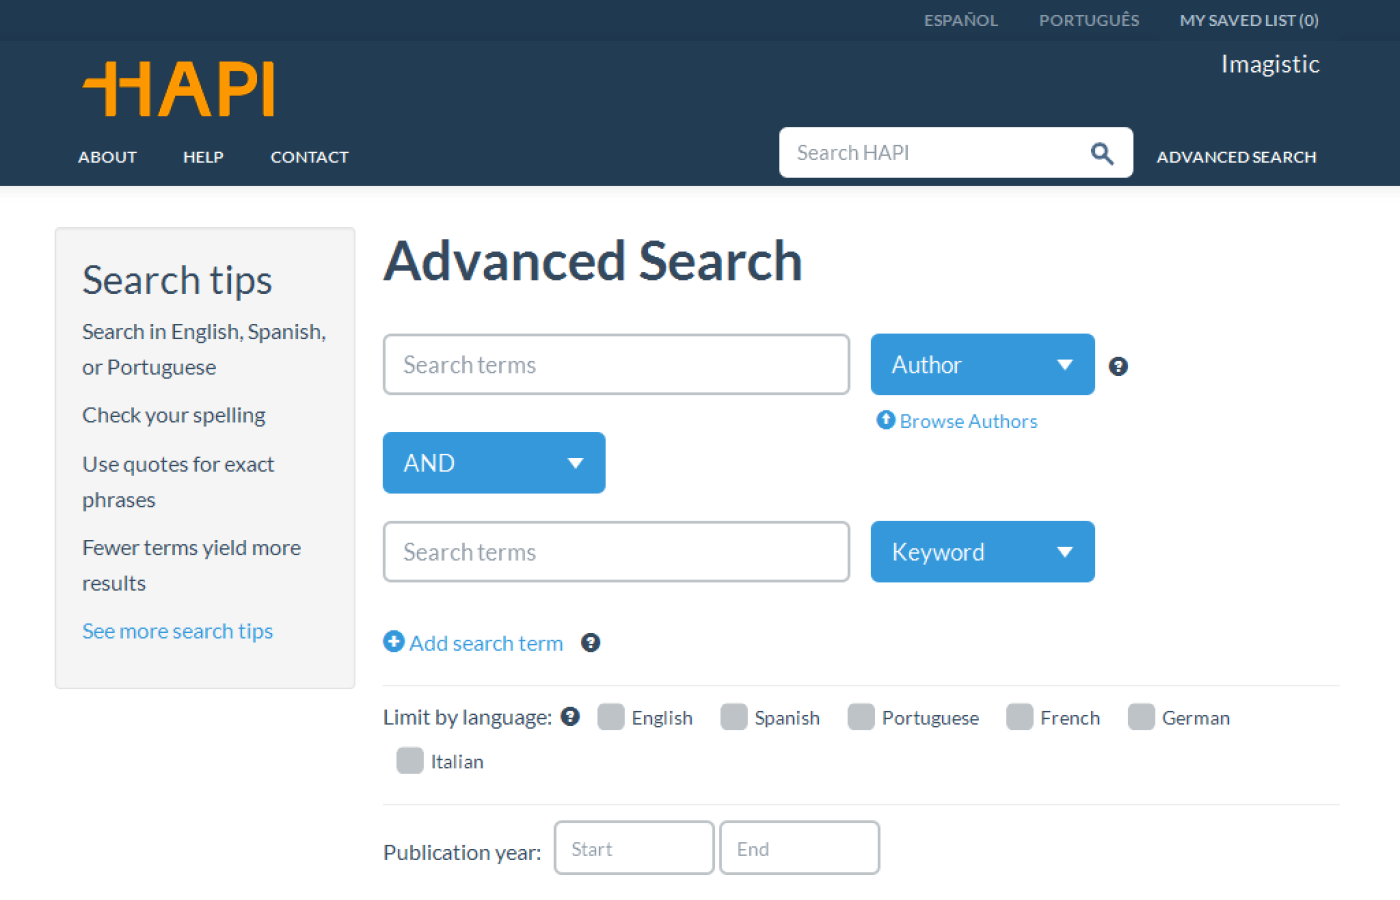The image size is (1400, 900).
Task: Click the magnifying glass search icon
Action: [1102, 152]
